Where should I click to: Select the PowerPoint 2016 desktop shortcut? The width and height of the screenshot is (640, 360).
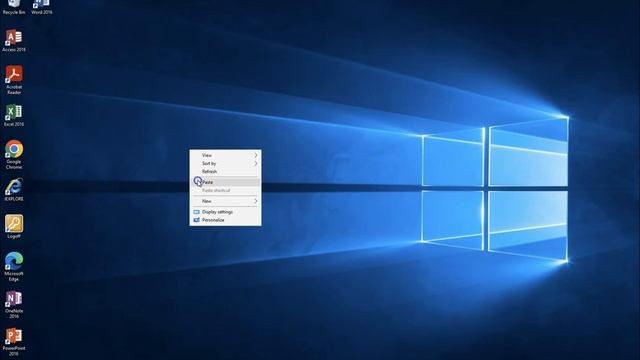[14, 342]
